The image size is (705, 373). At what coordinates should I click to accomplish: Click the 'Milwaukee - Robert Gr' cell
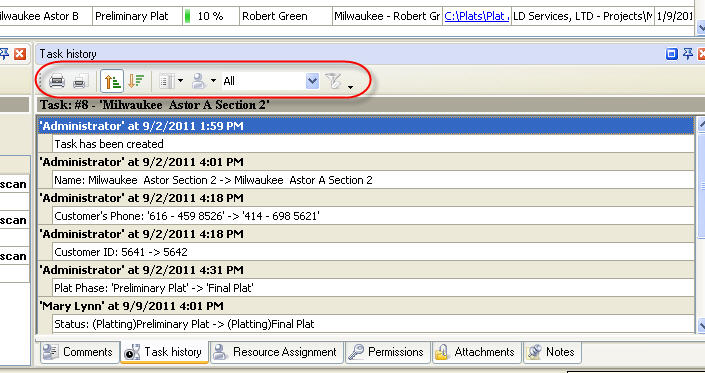coord(387,16)
